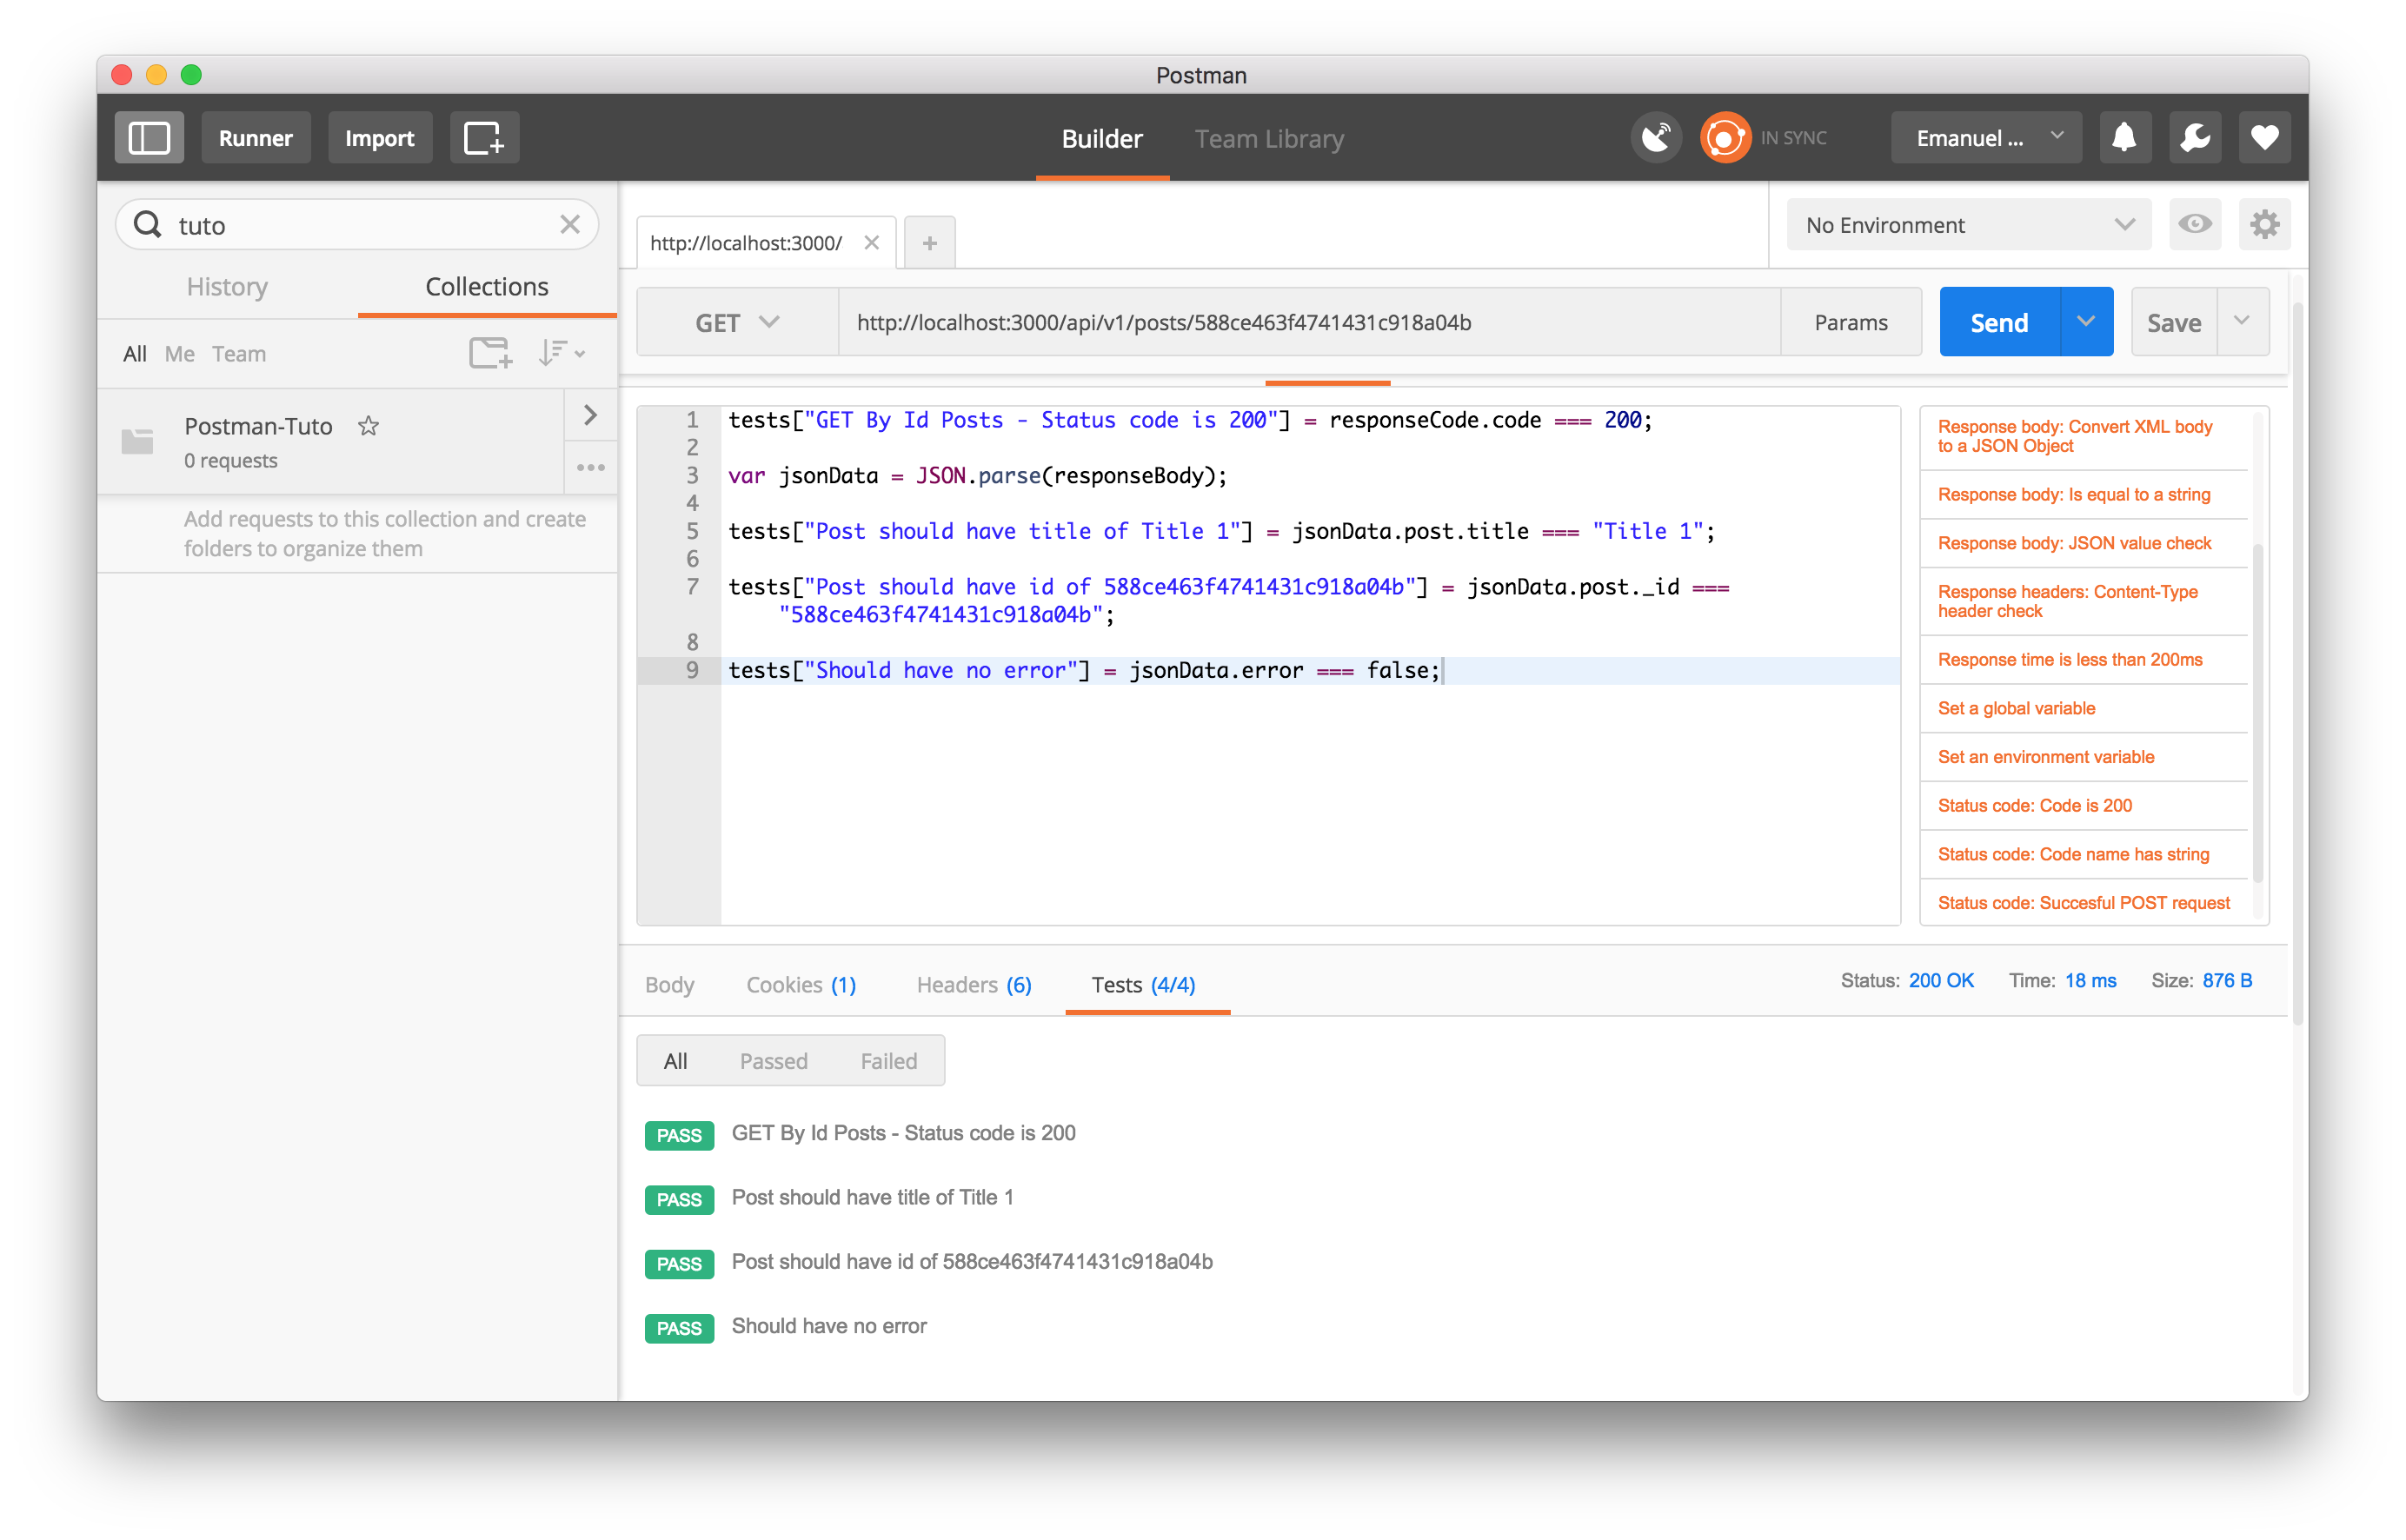Viewport: 2406px width, 1540px height.
Task: Open the Params editor
Action: tap(1851, 322)
